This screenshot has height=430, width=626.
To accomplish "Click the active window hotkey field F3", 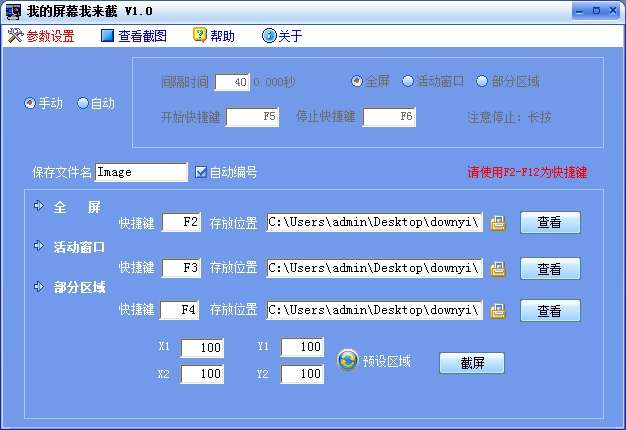I will (181, 268).
